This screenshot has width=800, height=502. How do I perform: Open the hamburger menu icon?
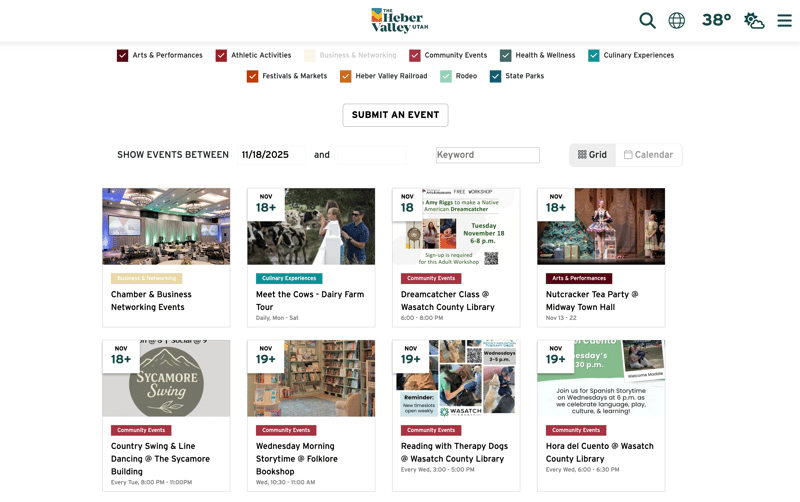784,21
